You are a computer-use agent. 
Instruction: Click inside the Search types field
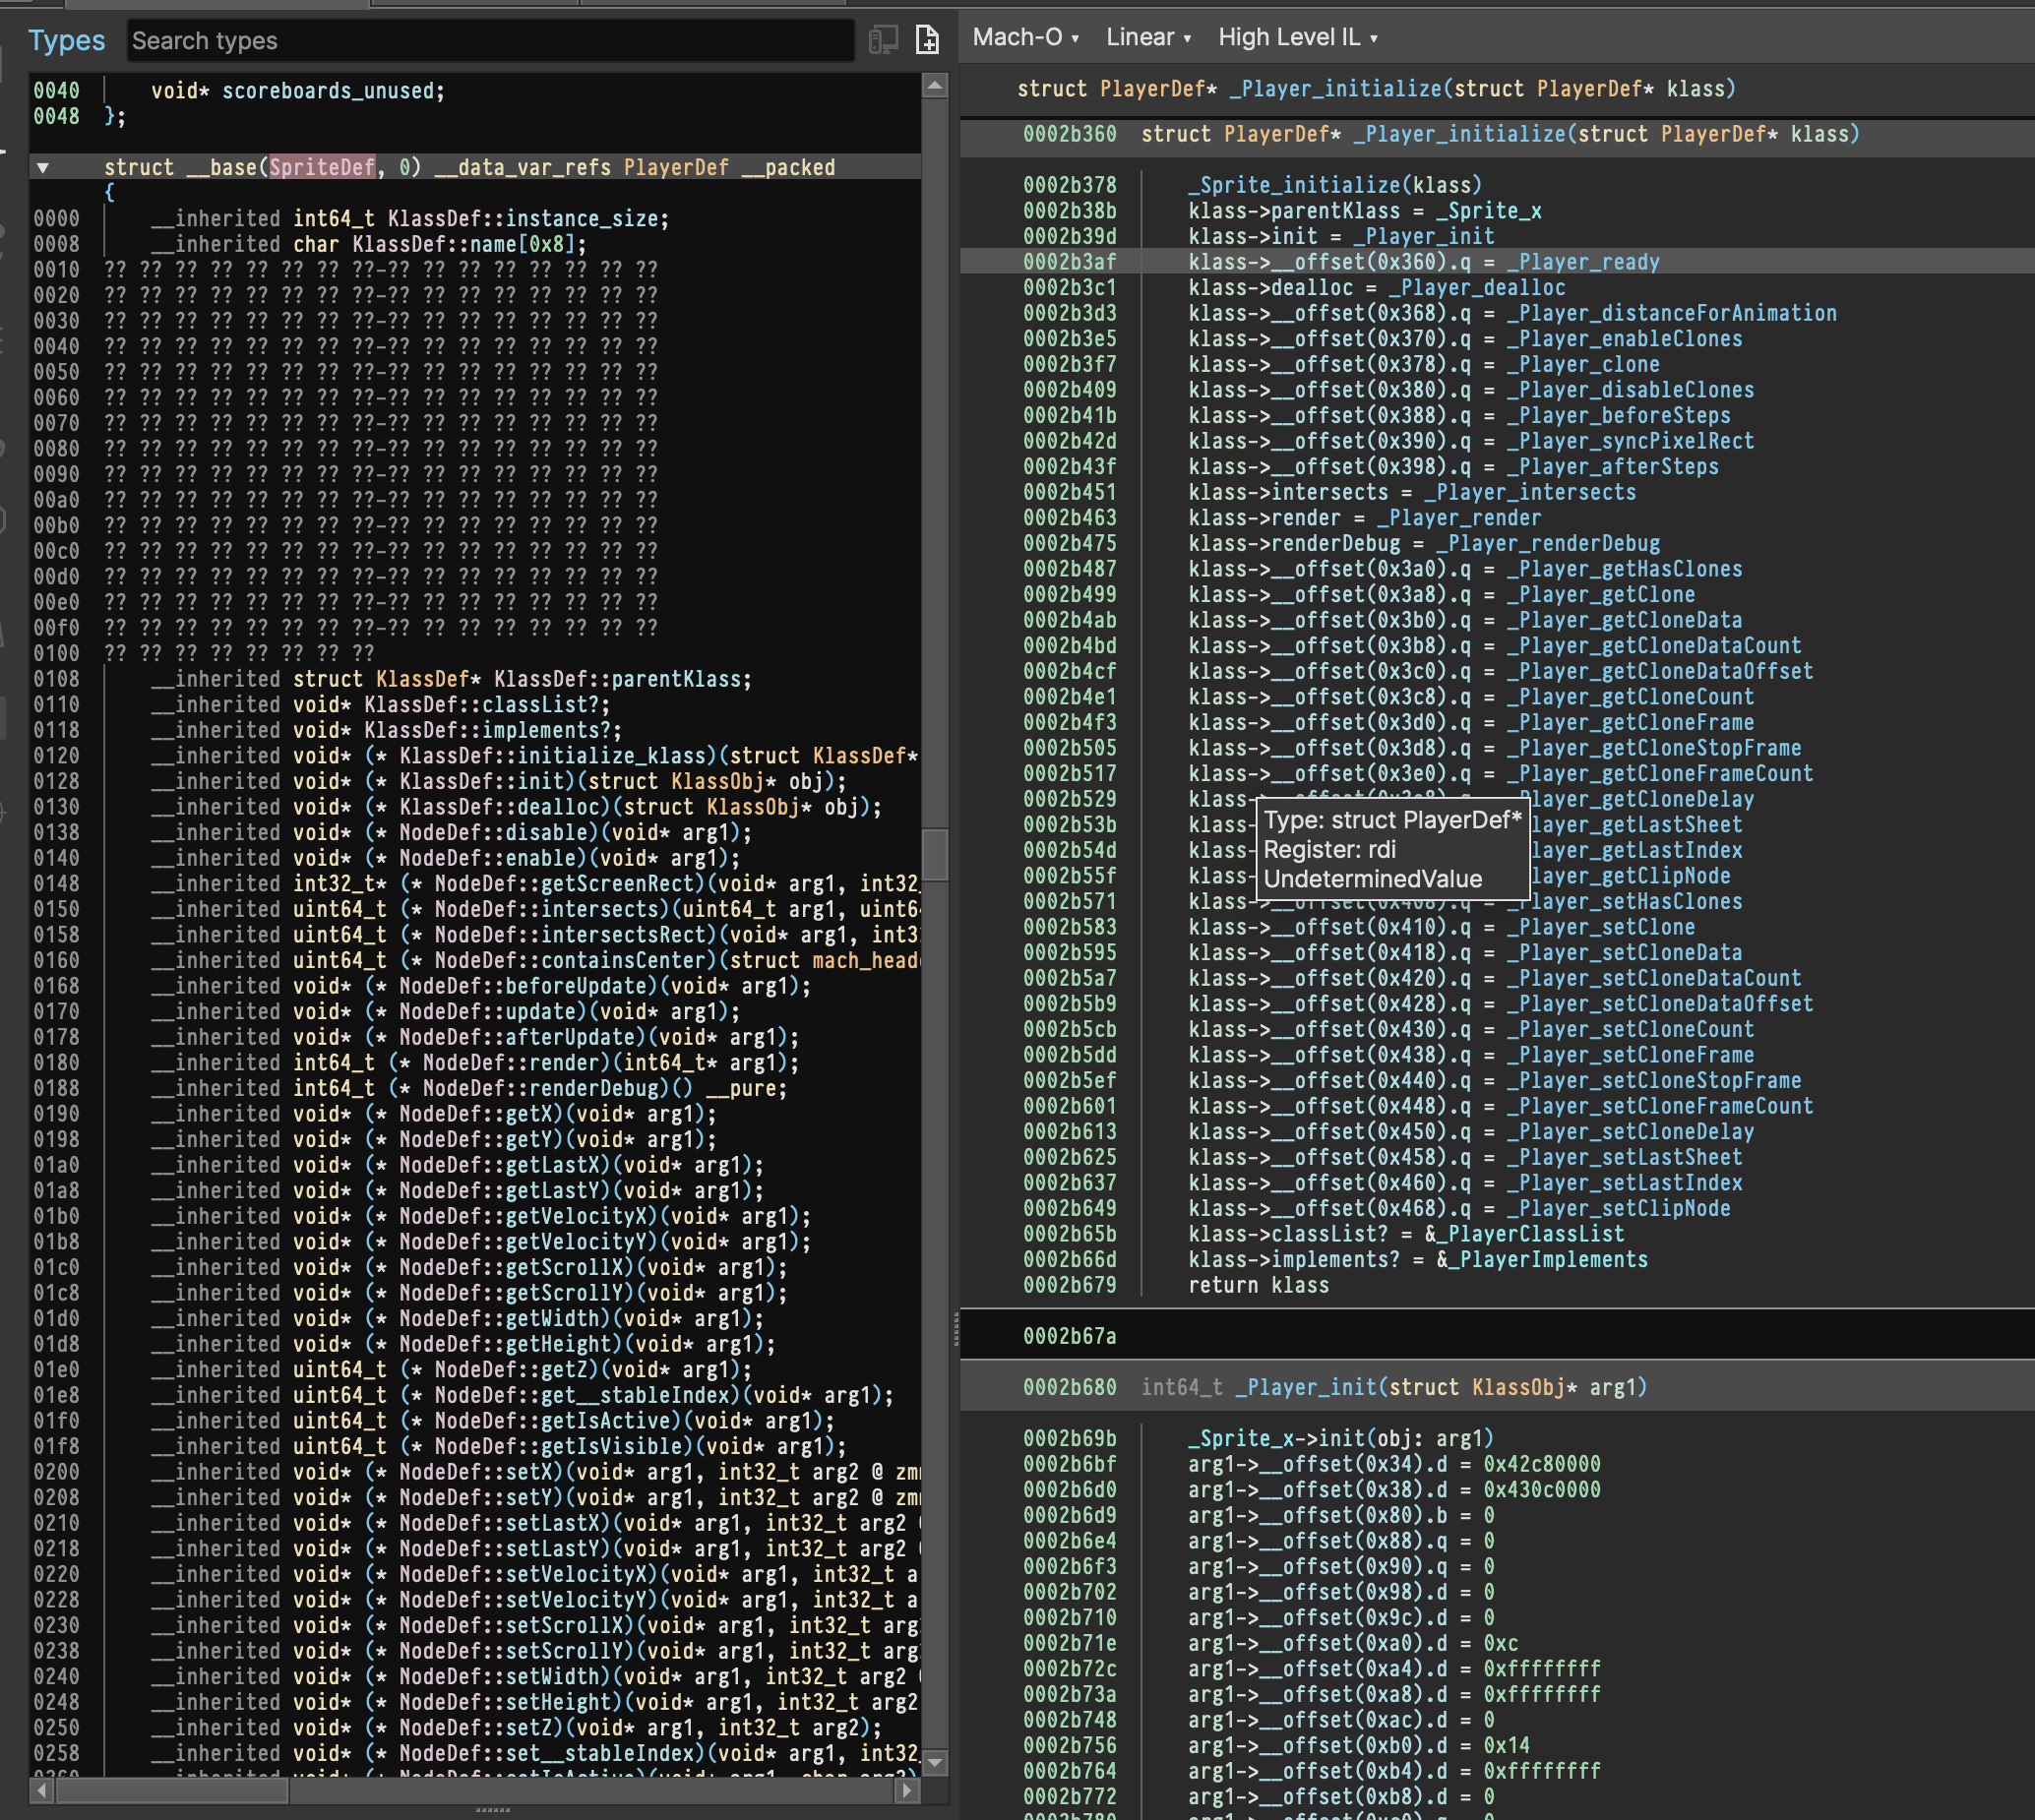coord(490,41)
